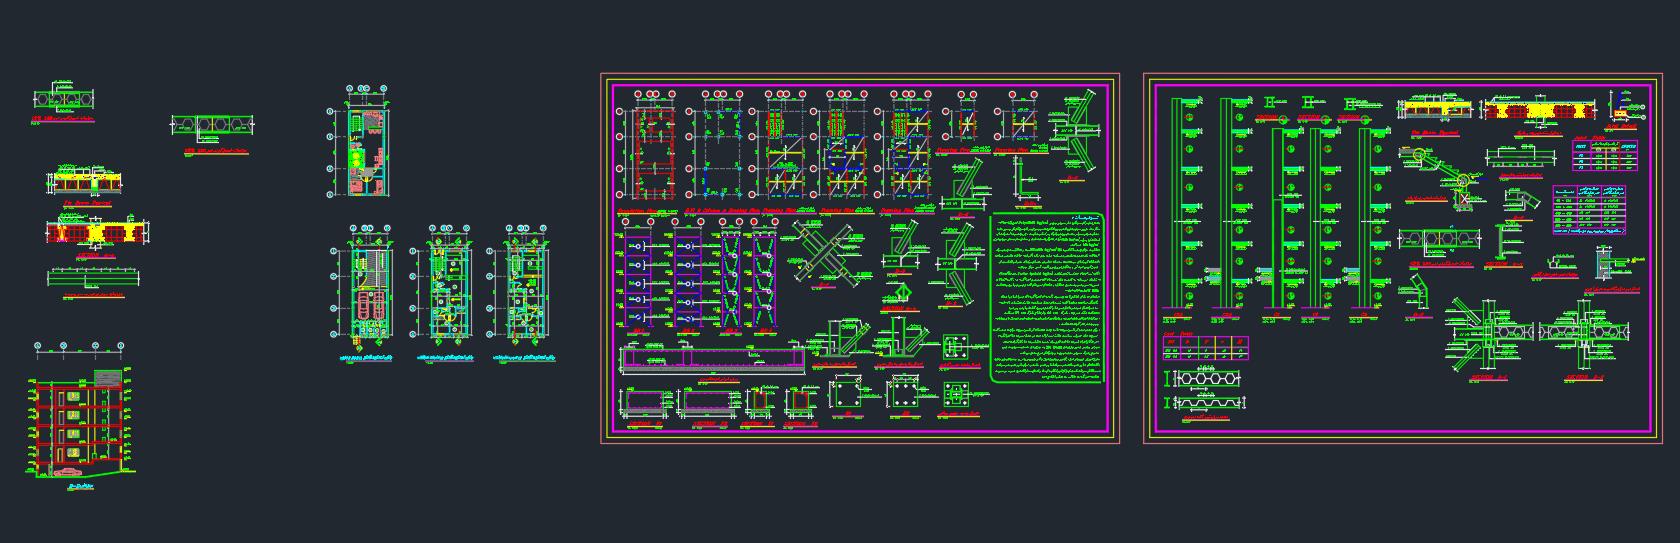Select the large magenta schedule table
Viewport: 1680px width, 543px height.
point(1589,209)
